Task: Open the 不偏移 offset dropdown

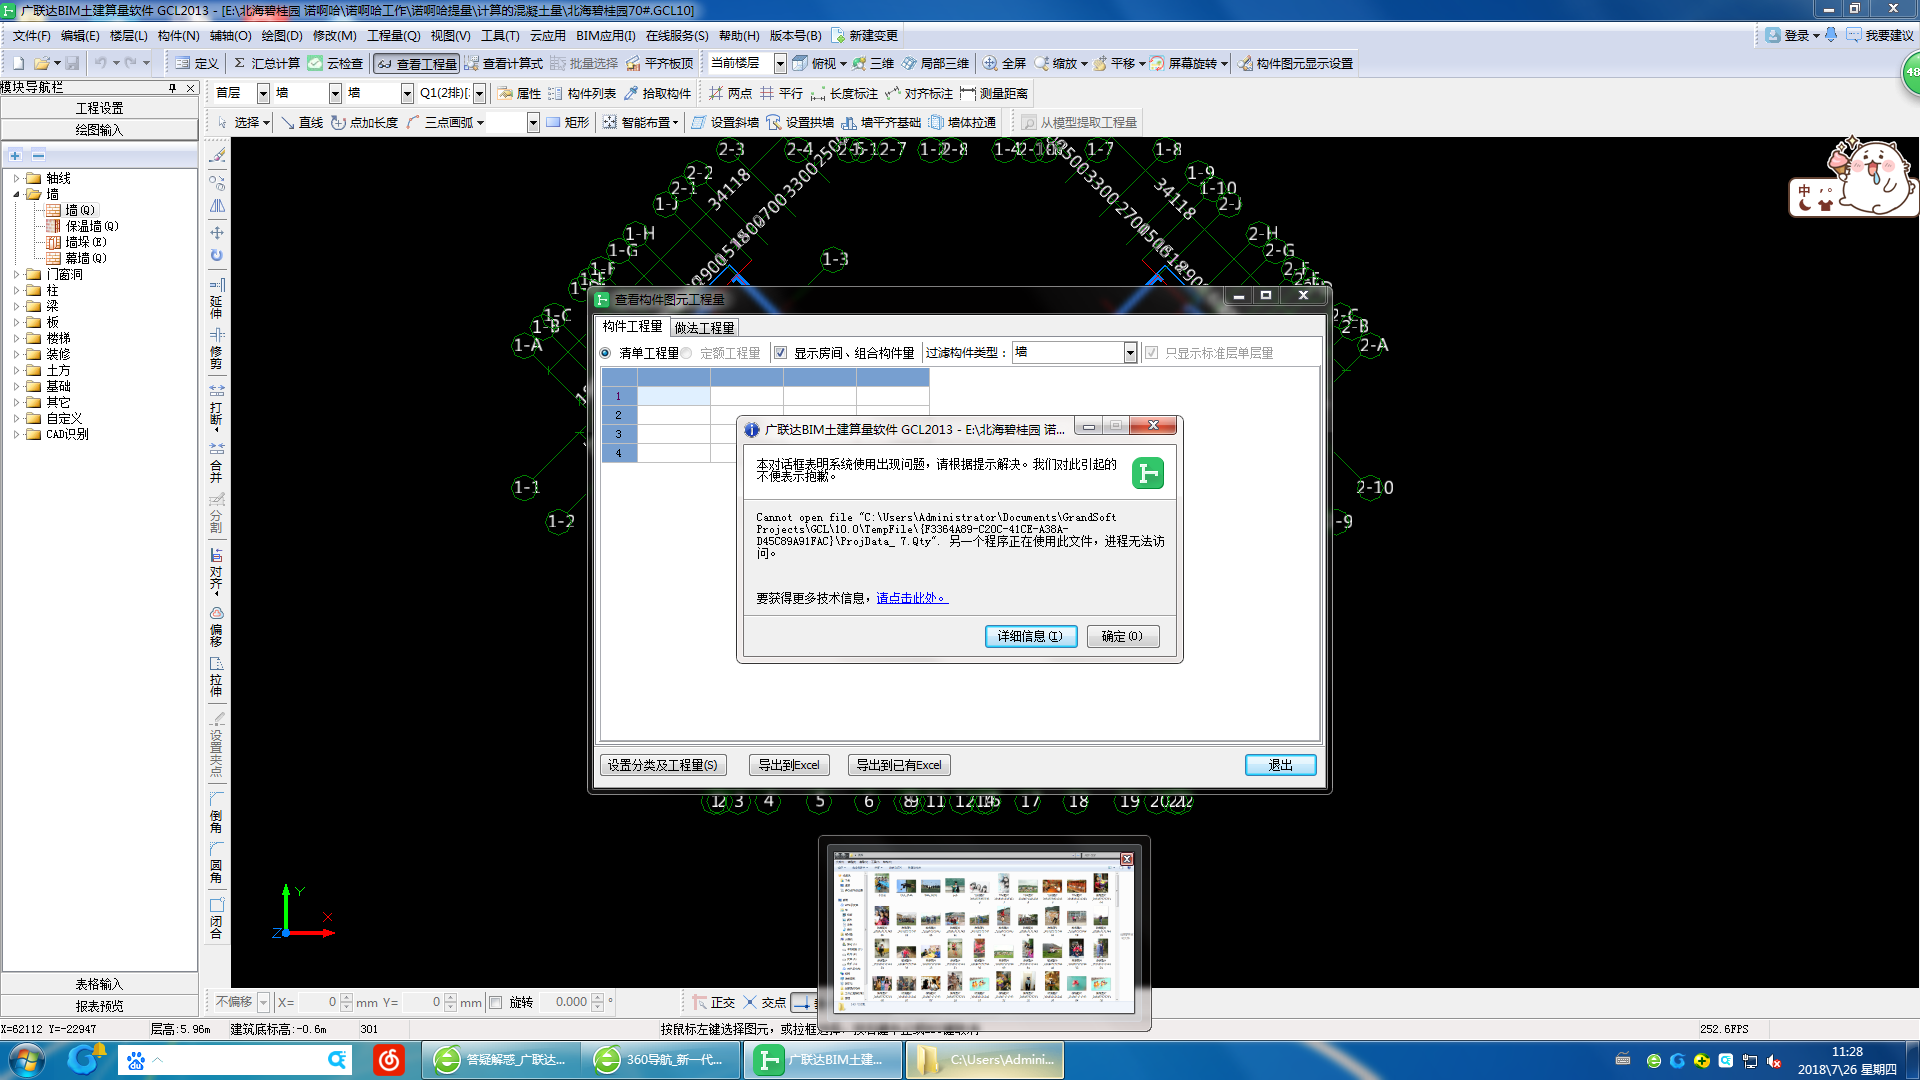Action: point(263,1002)
